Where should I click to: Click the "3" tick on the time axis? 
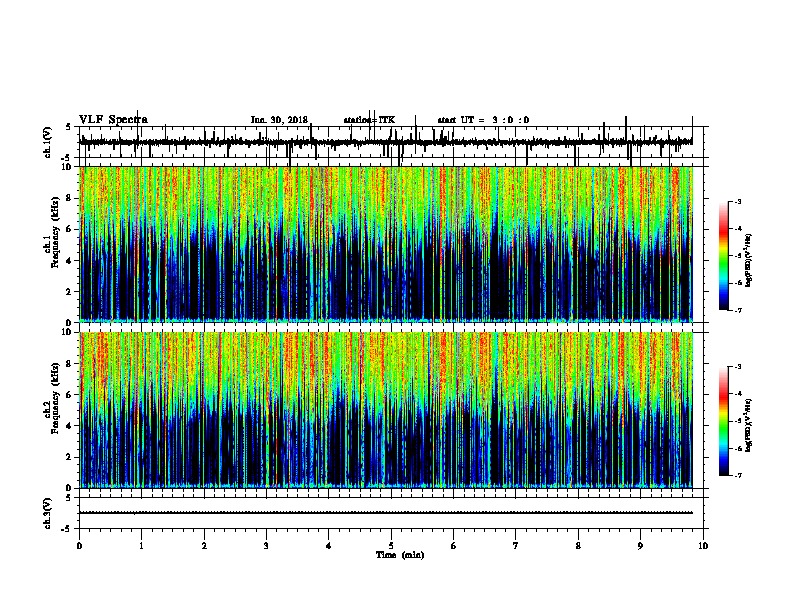click(266, 546)
